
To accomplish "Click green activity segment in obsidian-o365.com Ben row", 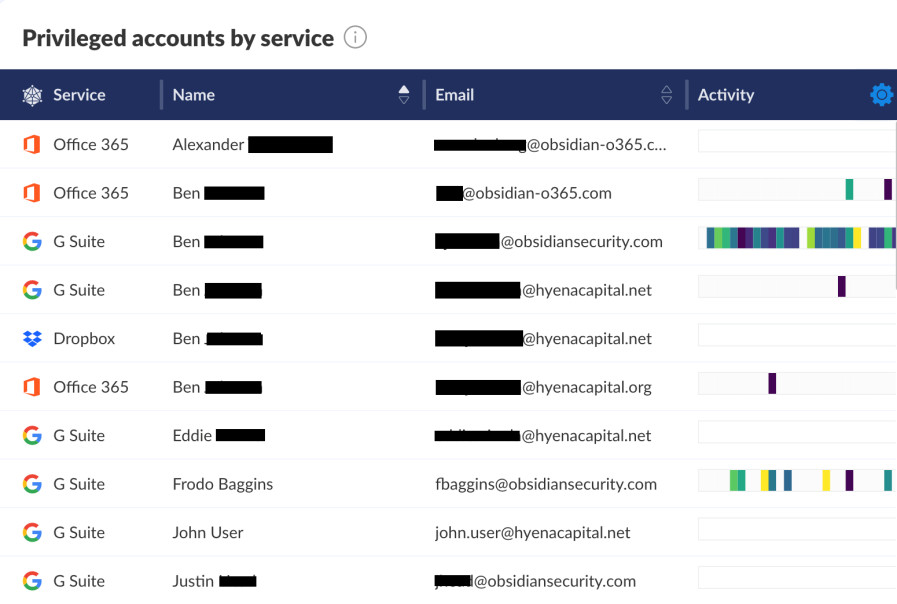I will [849, 190].
